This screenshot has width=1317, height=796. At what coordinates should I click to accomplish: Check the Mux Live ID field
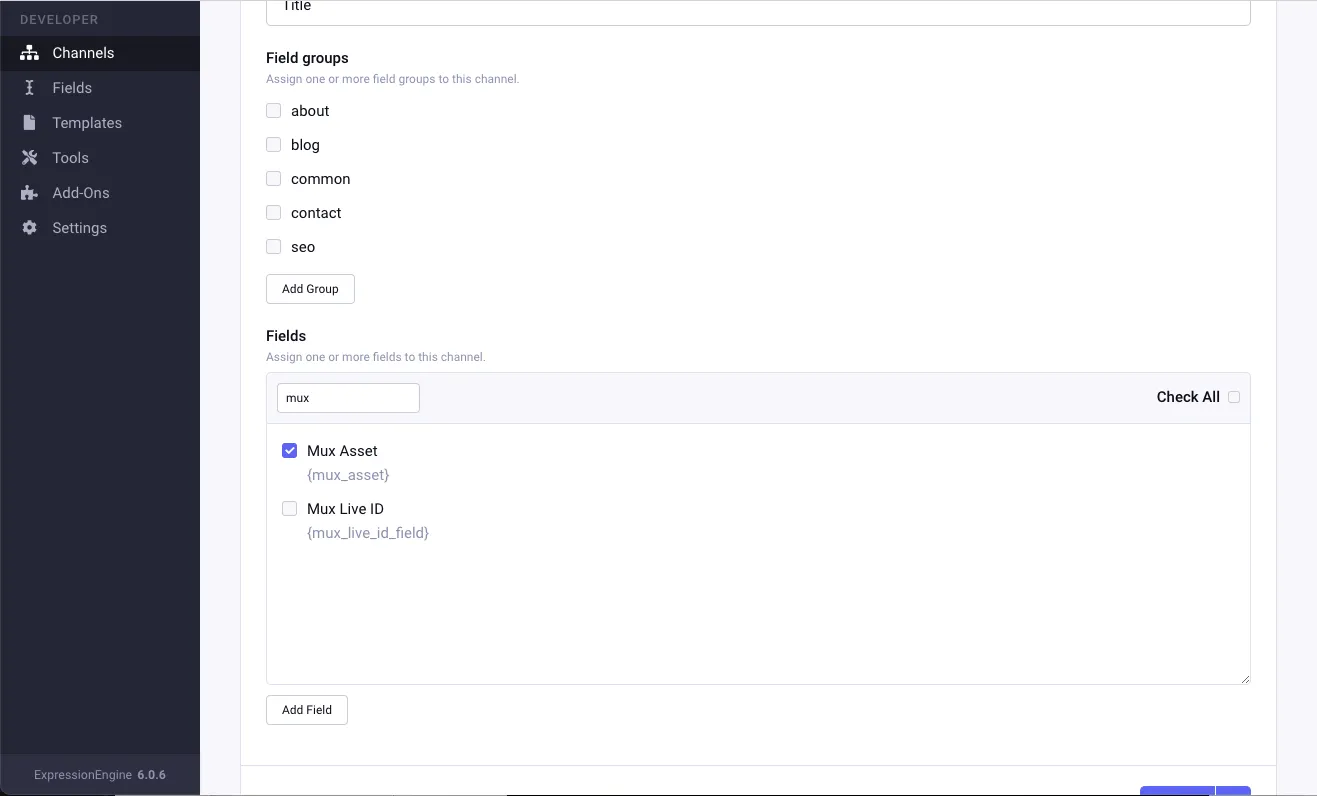click(x=289, y=509)
